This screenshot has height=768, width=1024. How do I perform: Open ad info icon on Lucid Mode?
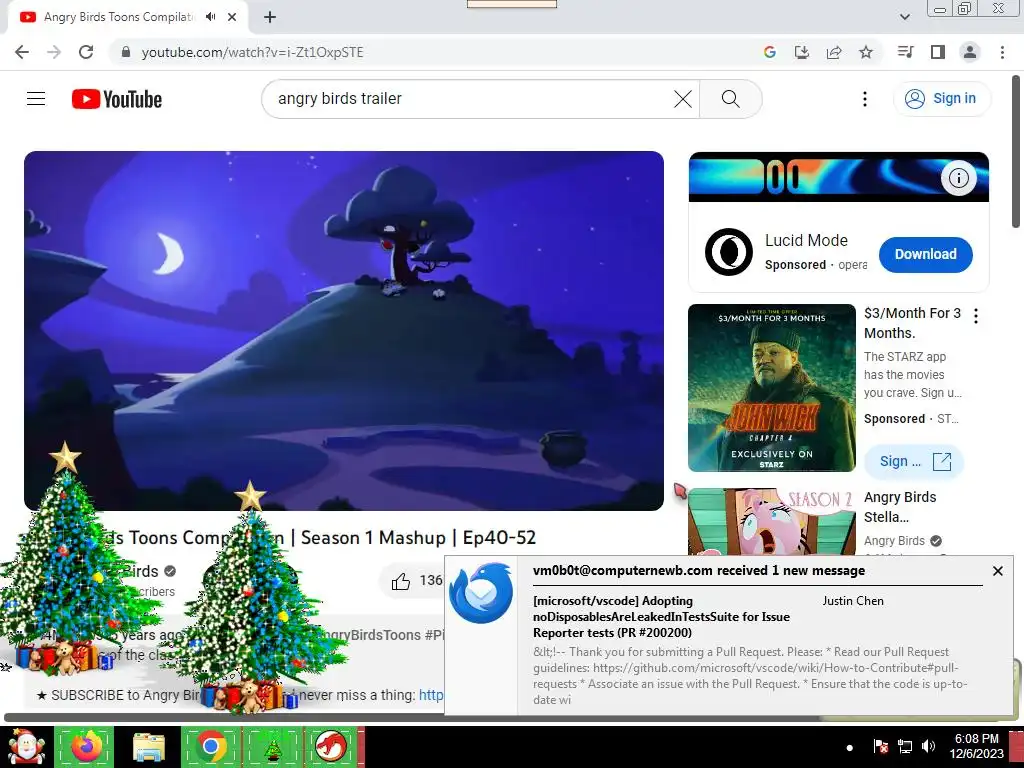click(x=958, y=178)
